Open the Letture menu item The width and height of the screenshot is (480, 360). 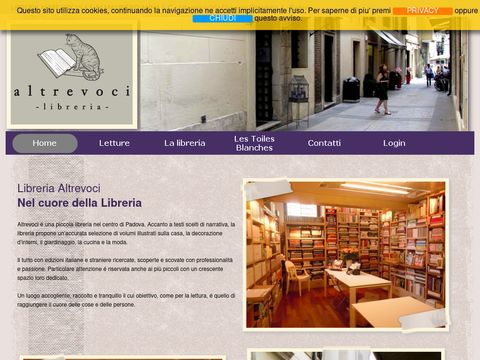pos(114,143)
